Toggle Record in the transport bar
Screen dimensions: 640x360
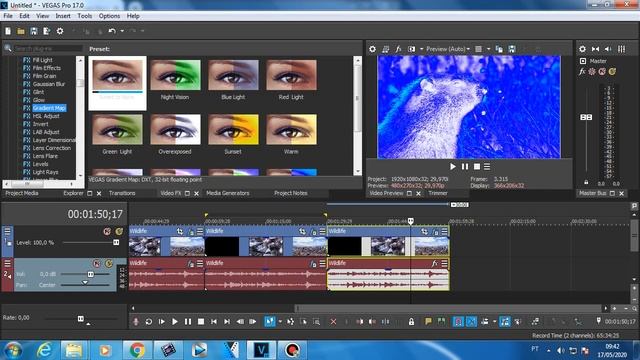click(136, 322)
